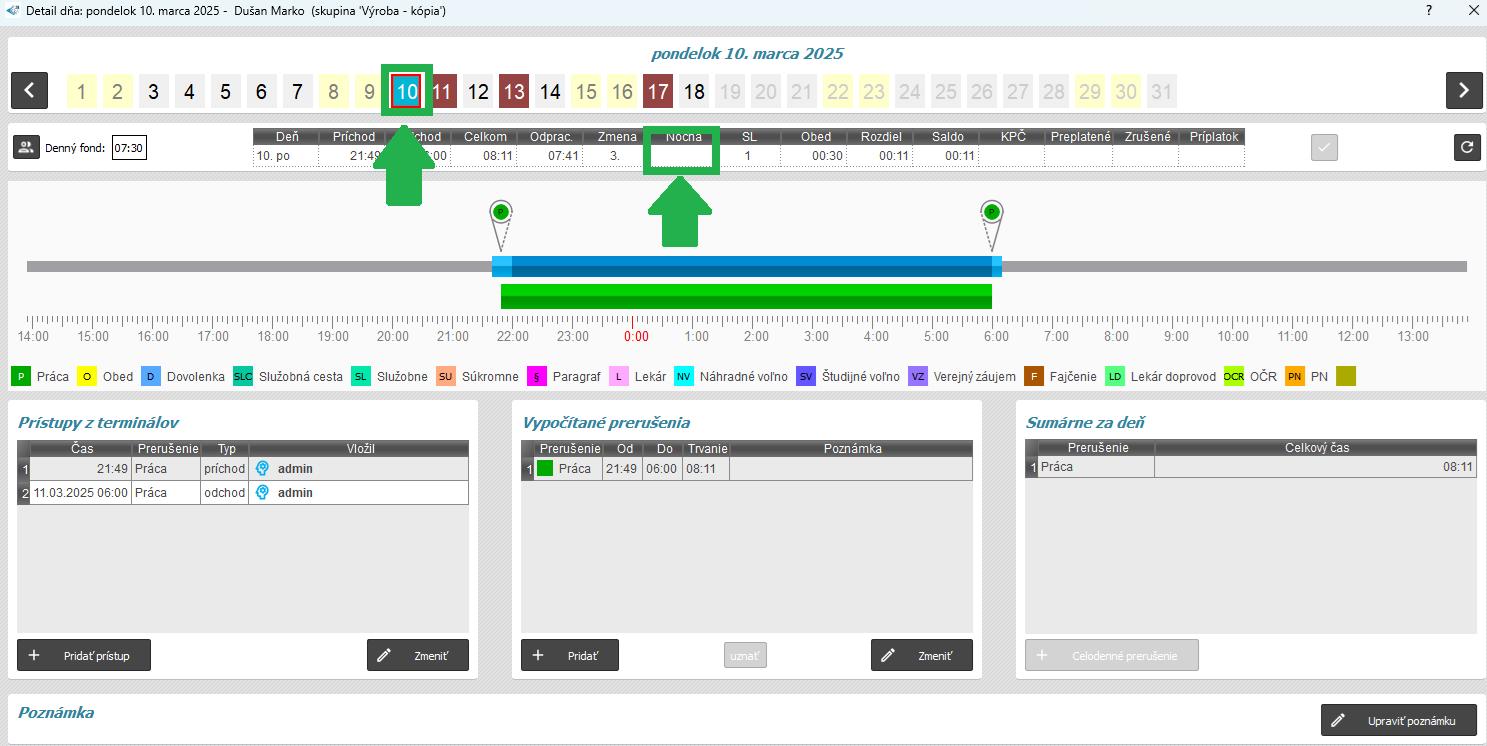Image resolution: width=1487 pixels, height=746 pixels.
Task: Toggle the grey checkmark confirm box
Action: pos(1324,147)
